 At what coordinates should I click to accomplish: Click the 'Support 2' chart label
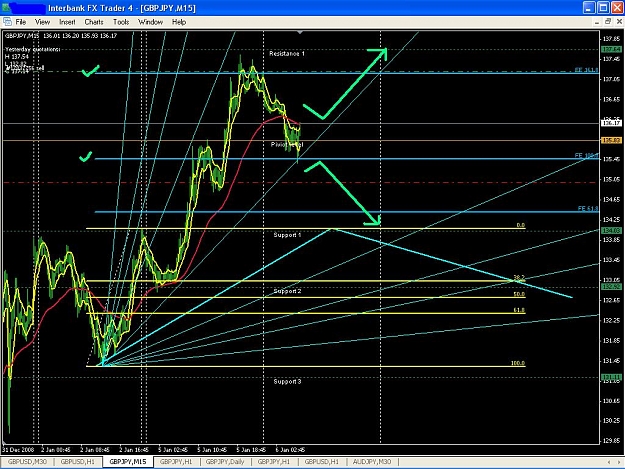click(287, 291)
